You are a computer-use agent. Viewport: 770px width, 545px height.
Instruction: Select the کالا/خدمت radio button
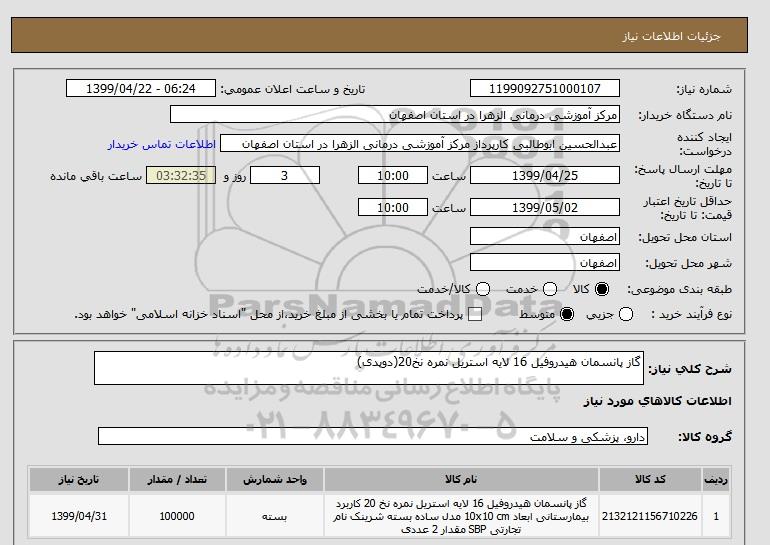[483, 289]
